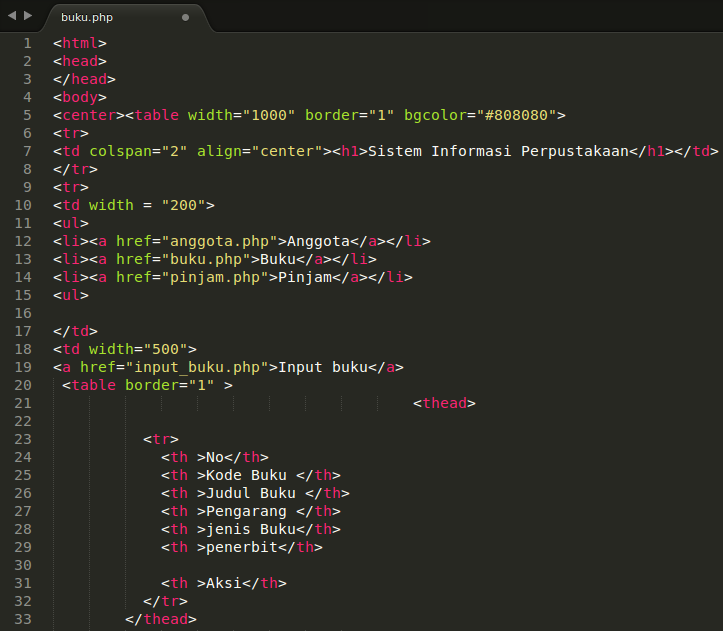This screenshot has width=723, height=631.
Task: Click the previous tab left arrow
Action: (12, 16)
